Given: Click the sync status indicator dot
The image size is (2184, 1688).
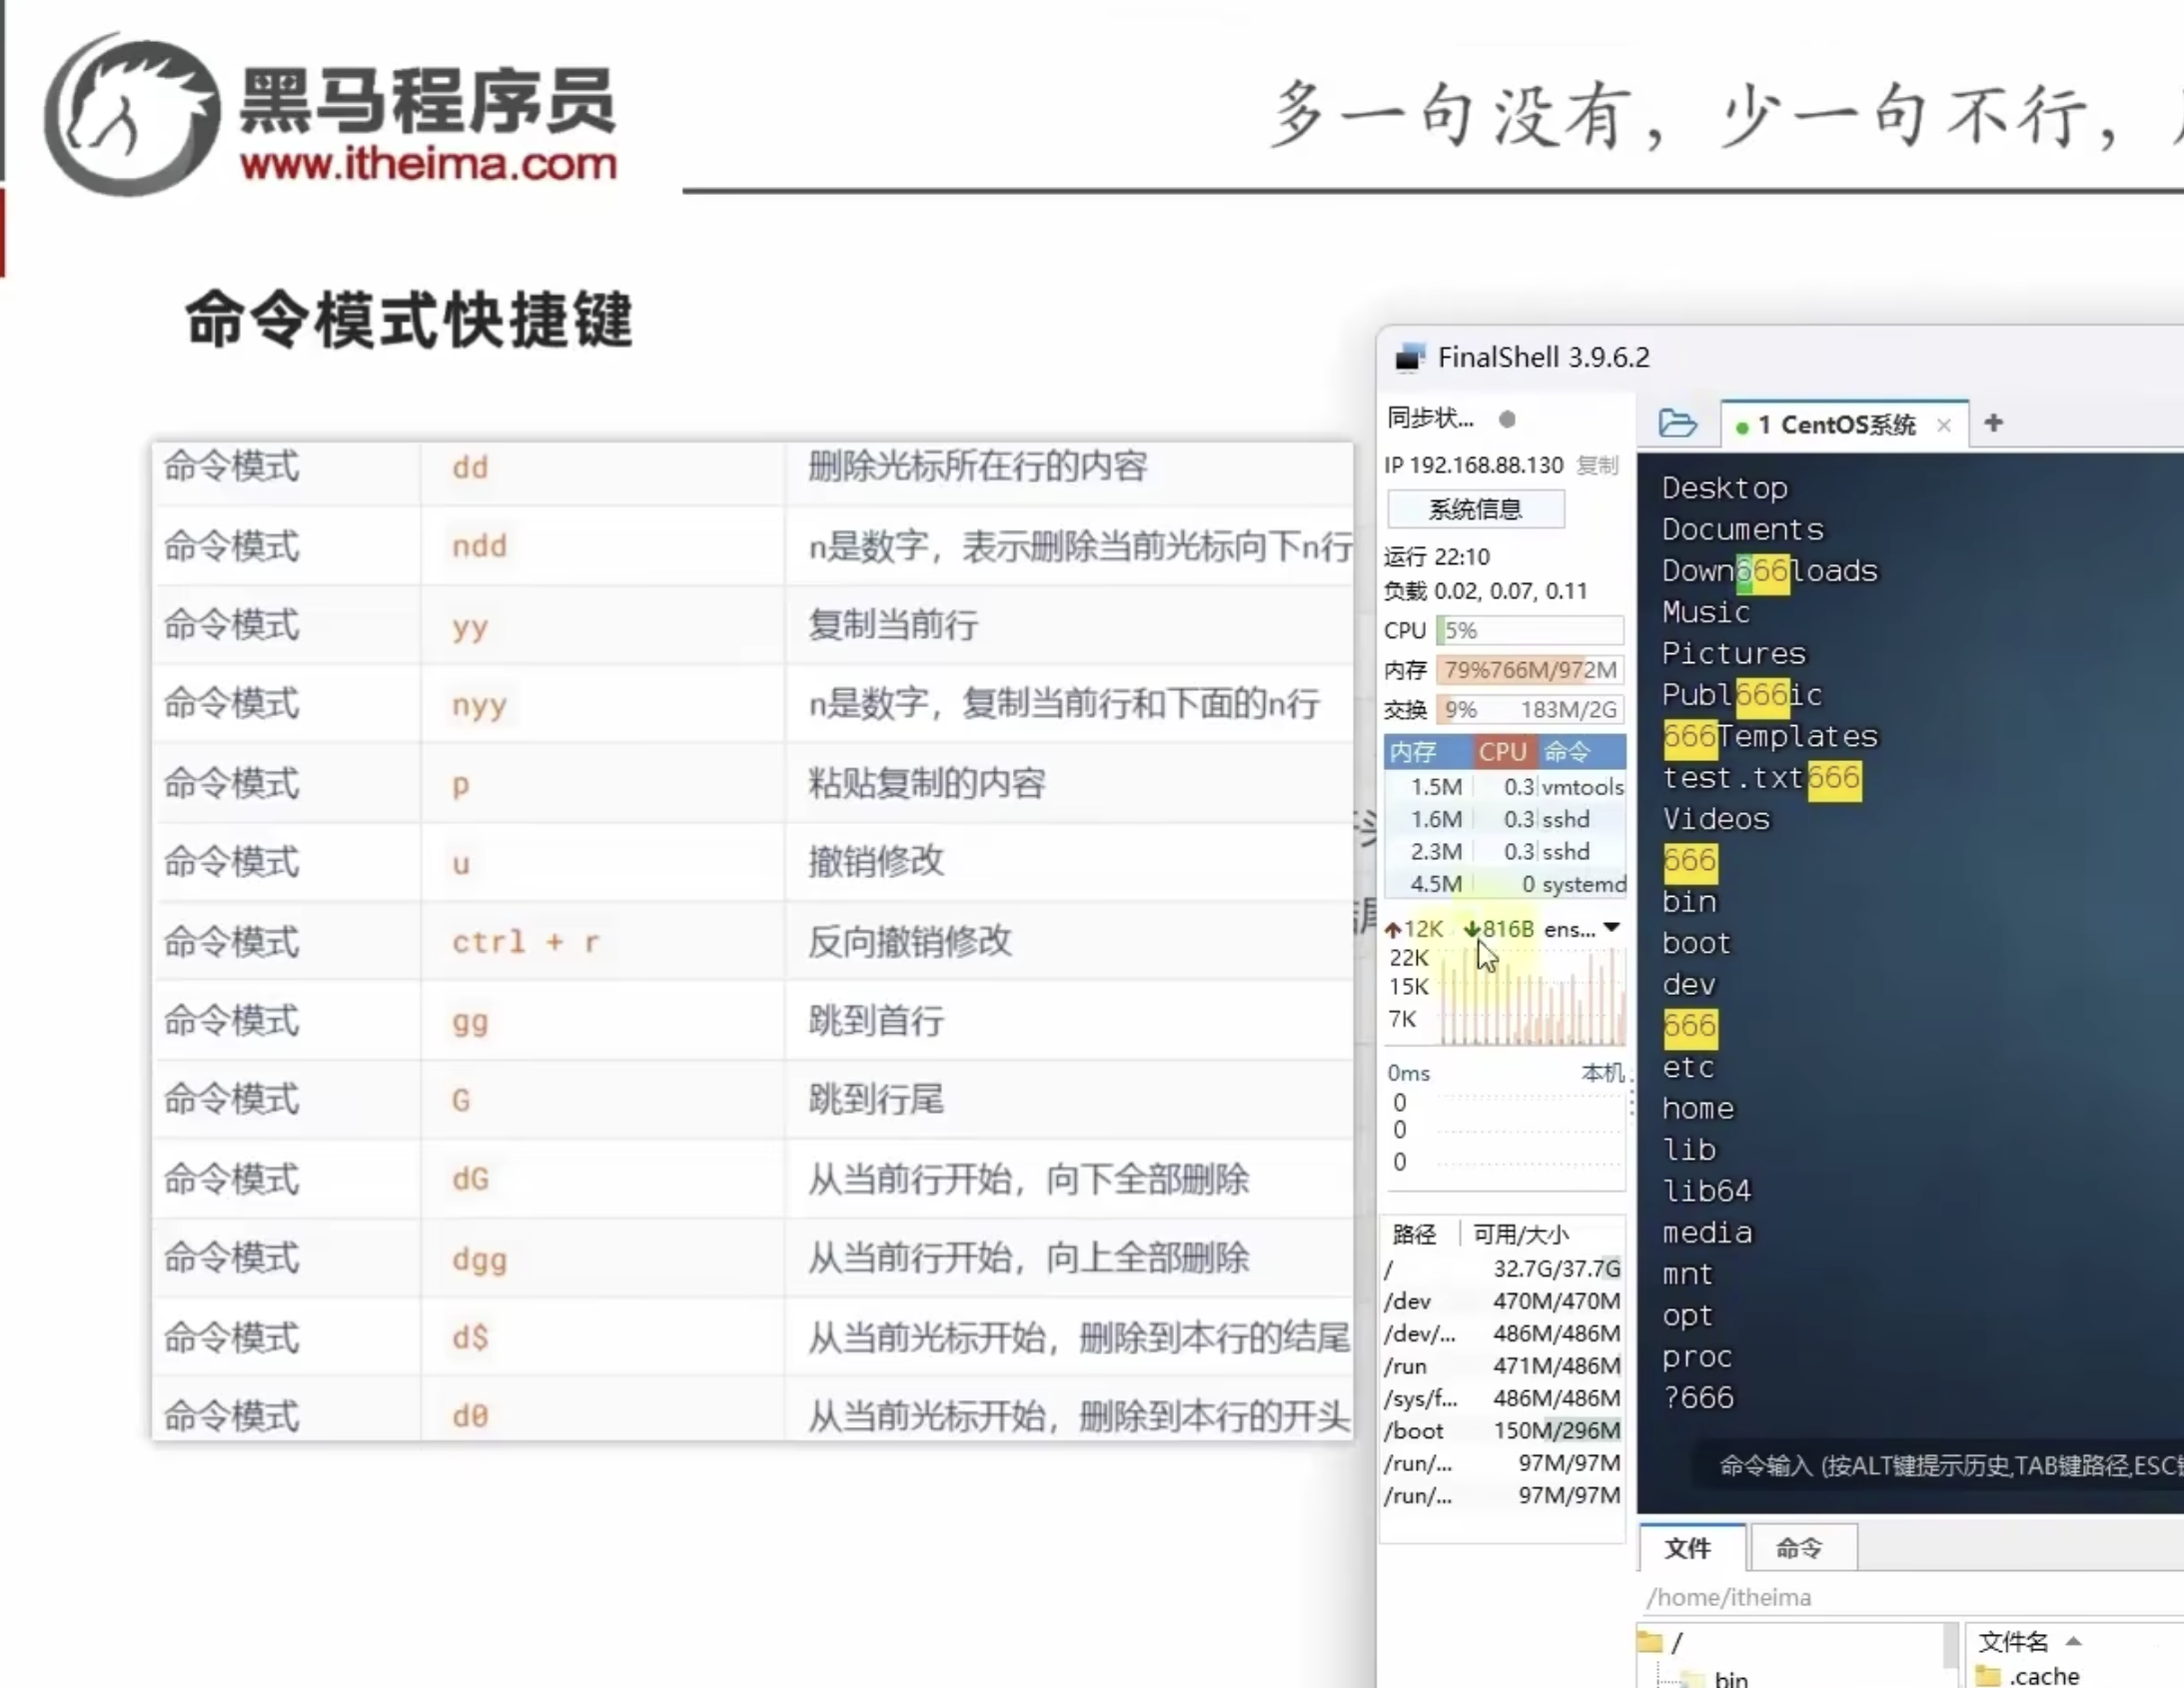Looking at the screenshot, I should 1507,419.
